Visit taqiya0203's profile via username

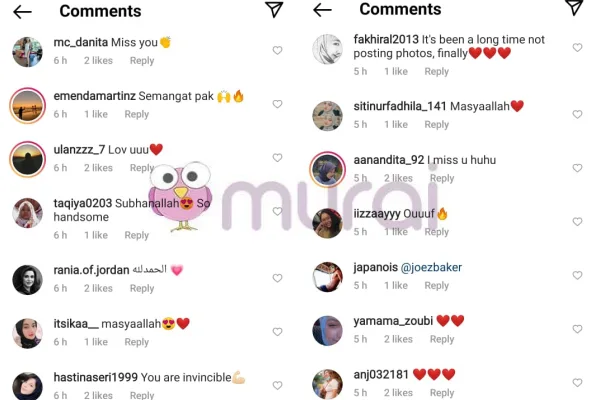pos(83,203)
